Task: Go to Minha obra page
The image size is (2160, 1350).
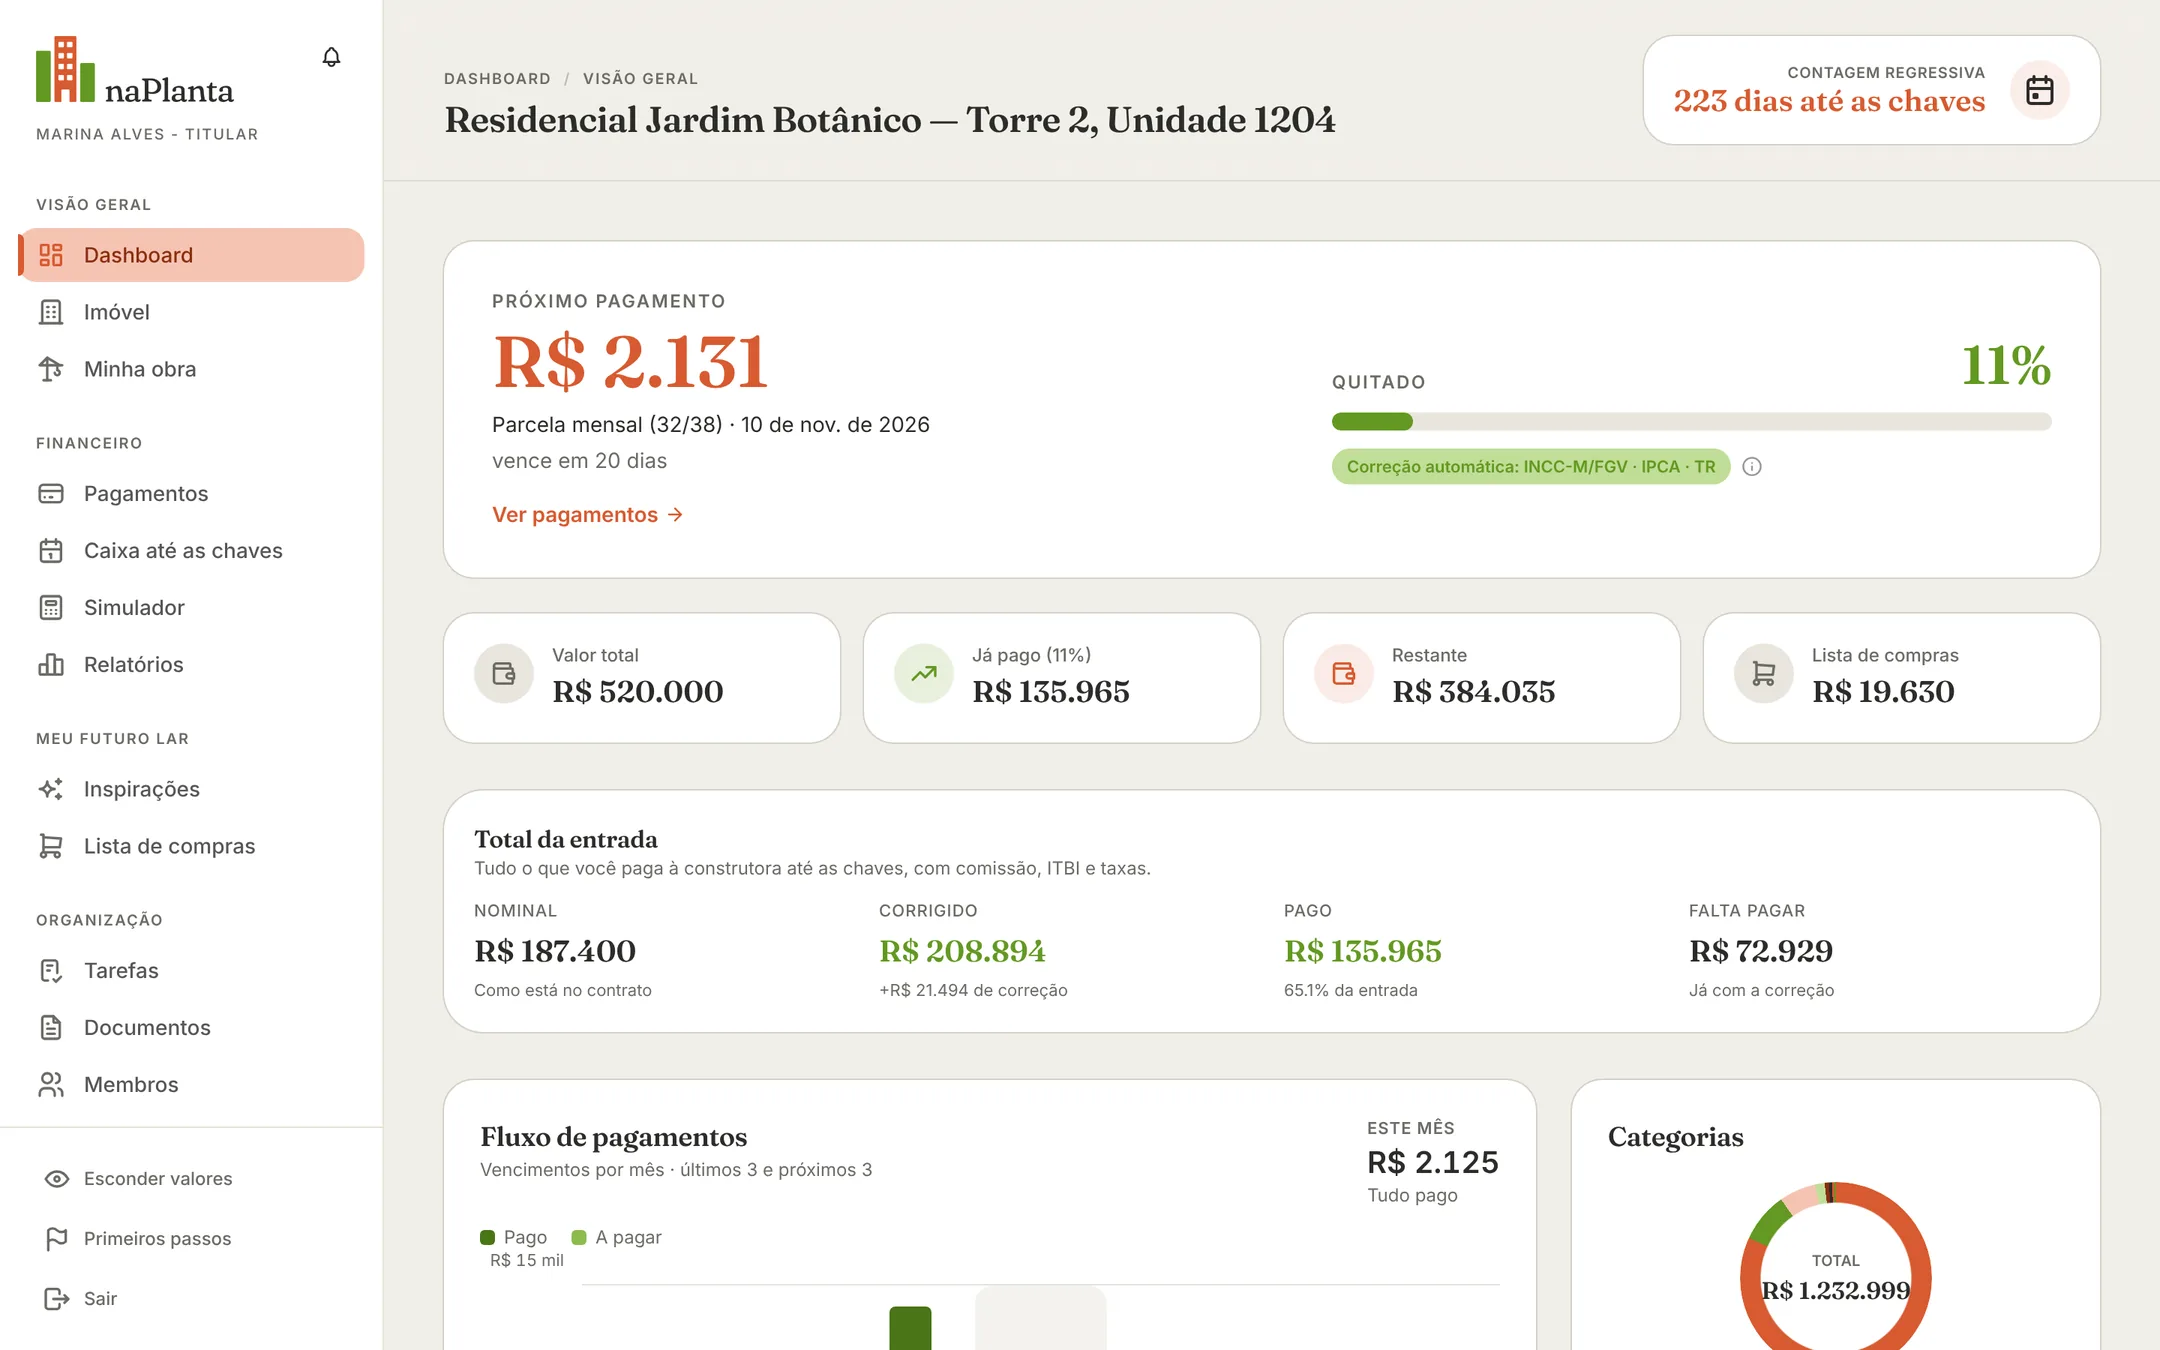Action: click(x=191, y=369)
